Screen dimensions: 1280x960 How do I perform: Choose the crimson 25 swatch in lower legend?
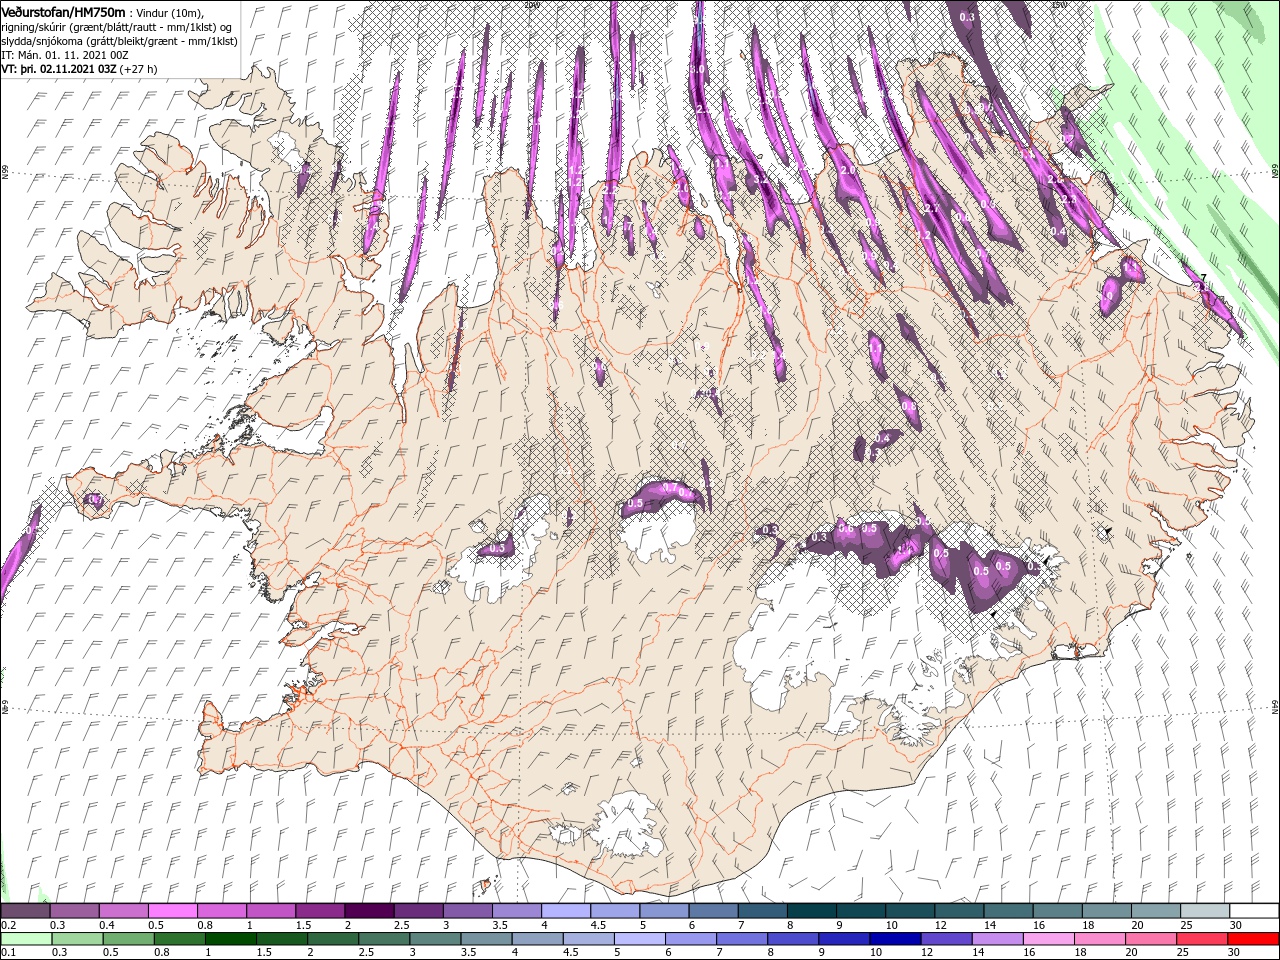click(x=1201, y=939)
